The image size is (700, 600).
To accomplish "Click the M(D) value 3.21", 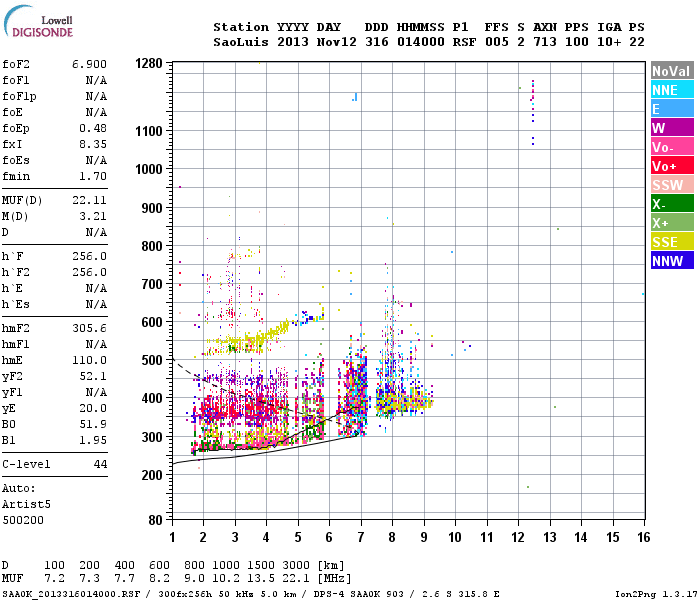I will pyautogui.click(x=93, y=217).
